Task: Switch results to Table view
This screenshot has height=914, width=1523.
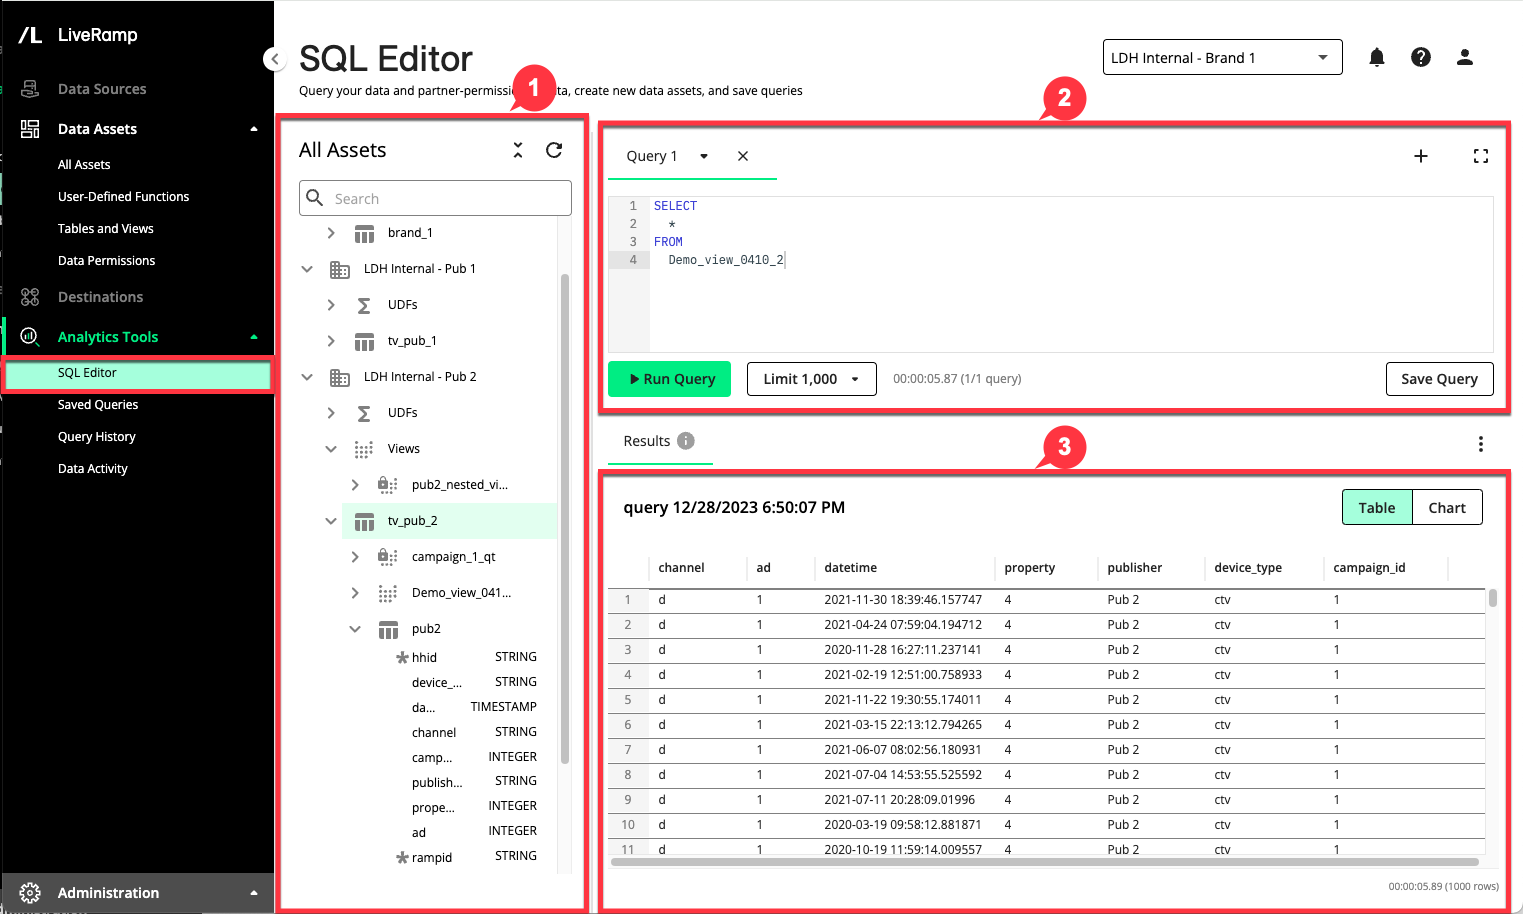Action: pyautogui.click(x=1376, y=508)
